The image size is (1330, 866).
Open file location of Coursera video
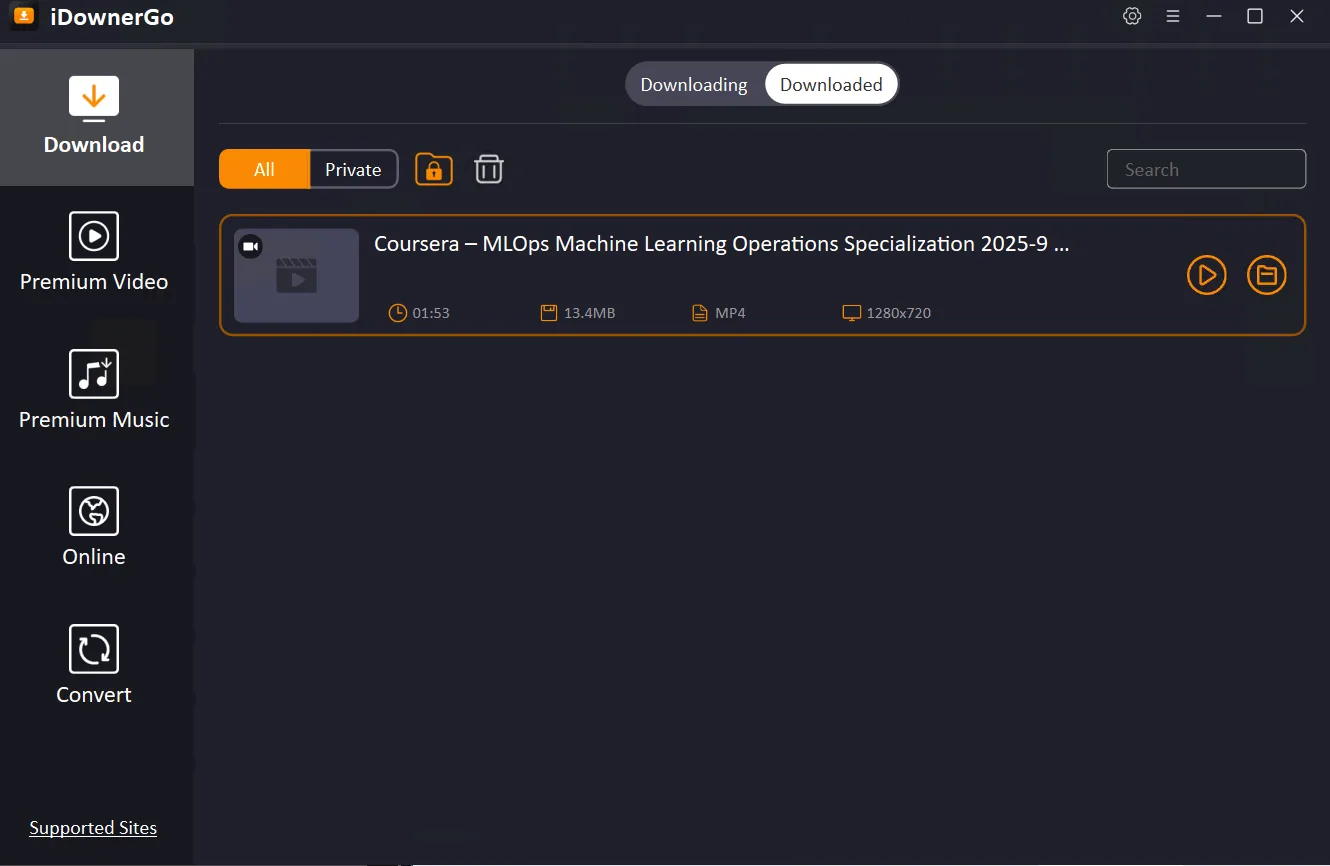tap(1267, 275)
